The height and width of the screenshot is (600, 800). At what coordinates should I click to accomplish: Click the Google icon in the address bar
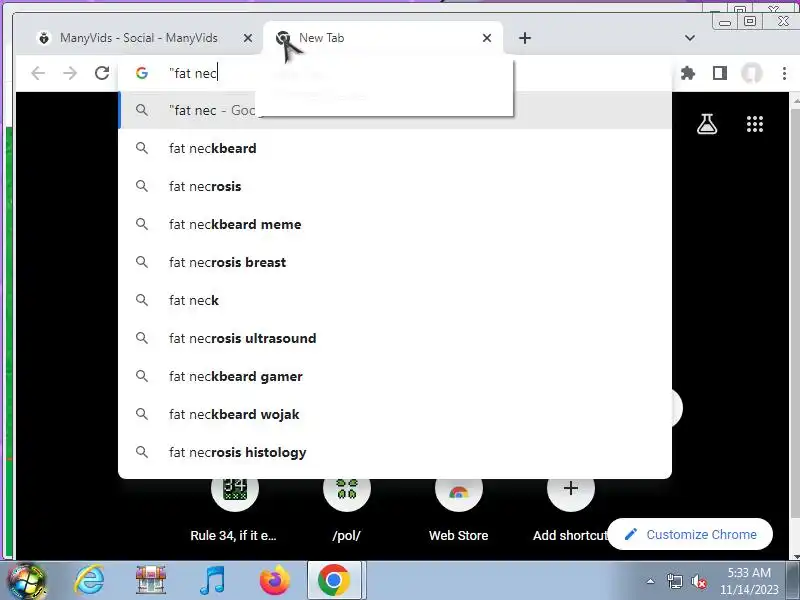[142, 73]
